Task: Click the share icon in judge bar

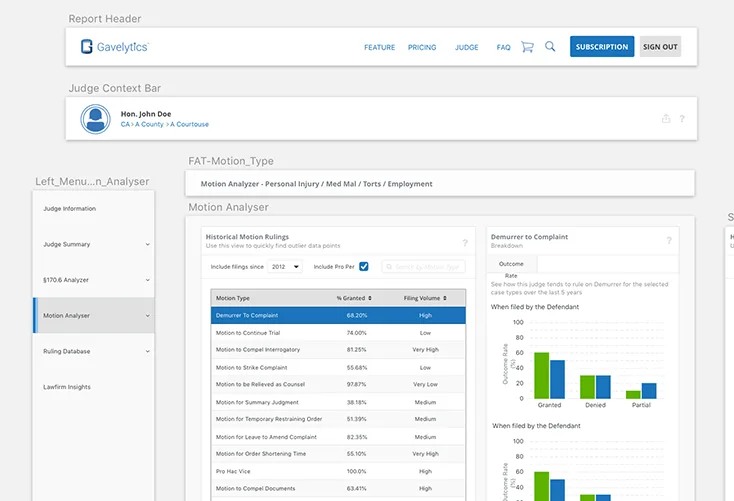Action: [666, 119]
